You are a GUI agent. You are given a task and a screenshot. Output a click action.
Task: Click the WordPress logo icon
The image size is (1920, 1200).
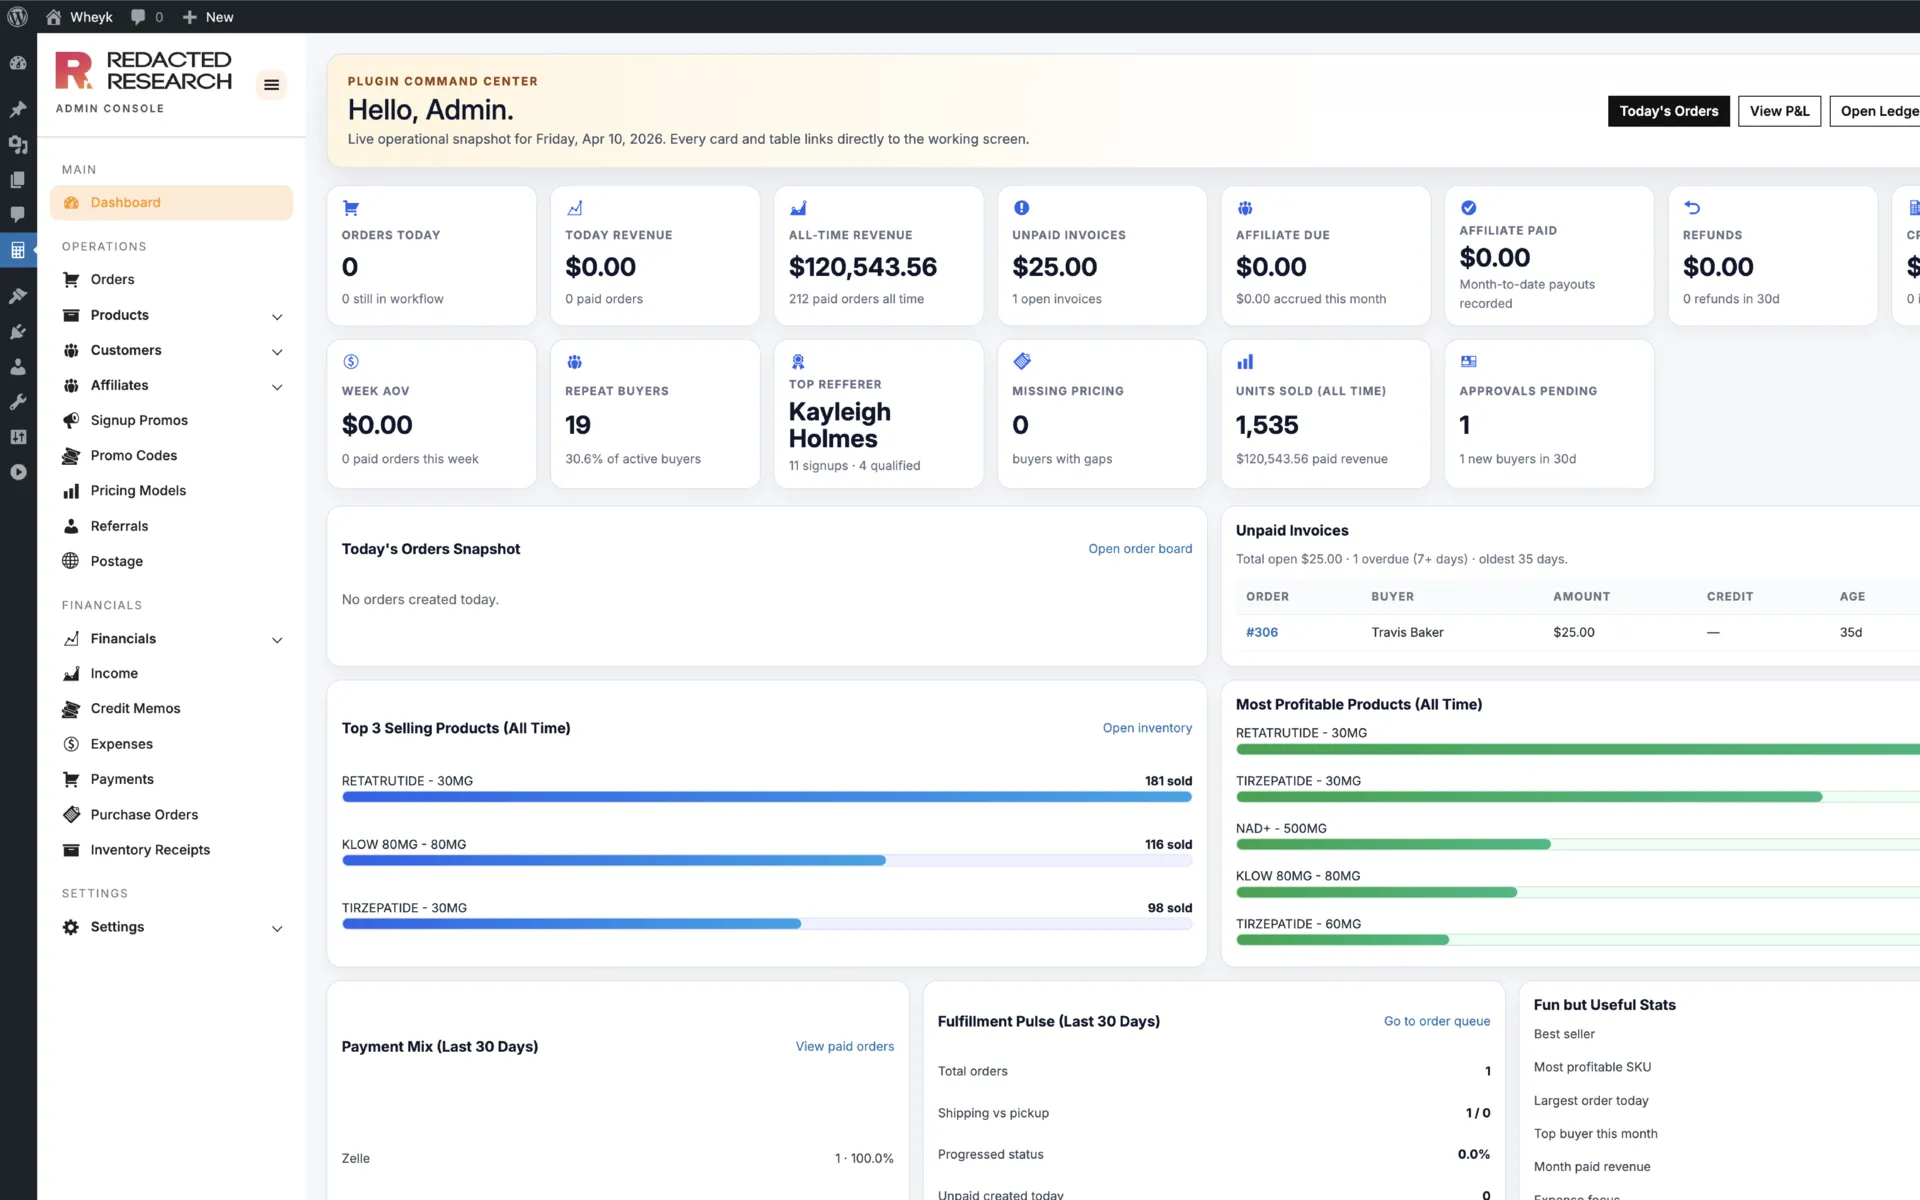tap(18, 17)
